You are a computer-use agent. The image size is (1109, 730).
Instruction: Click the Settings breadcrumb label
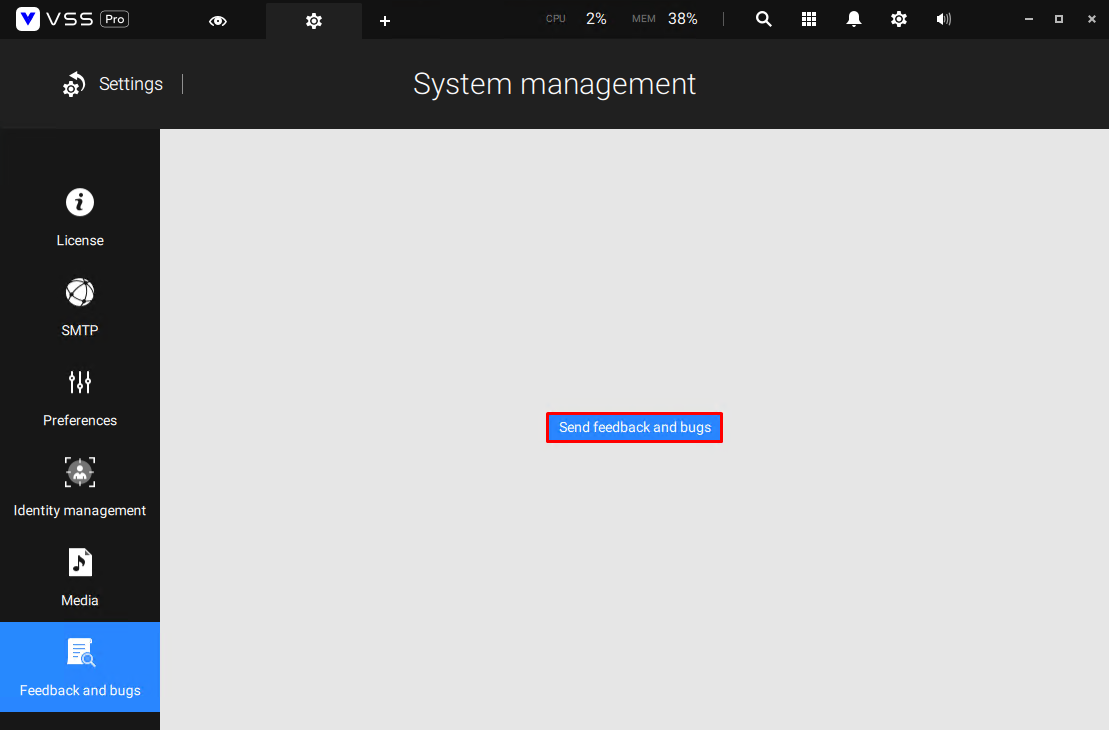tap(130, 84)
